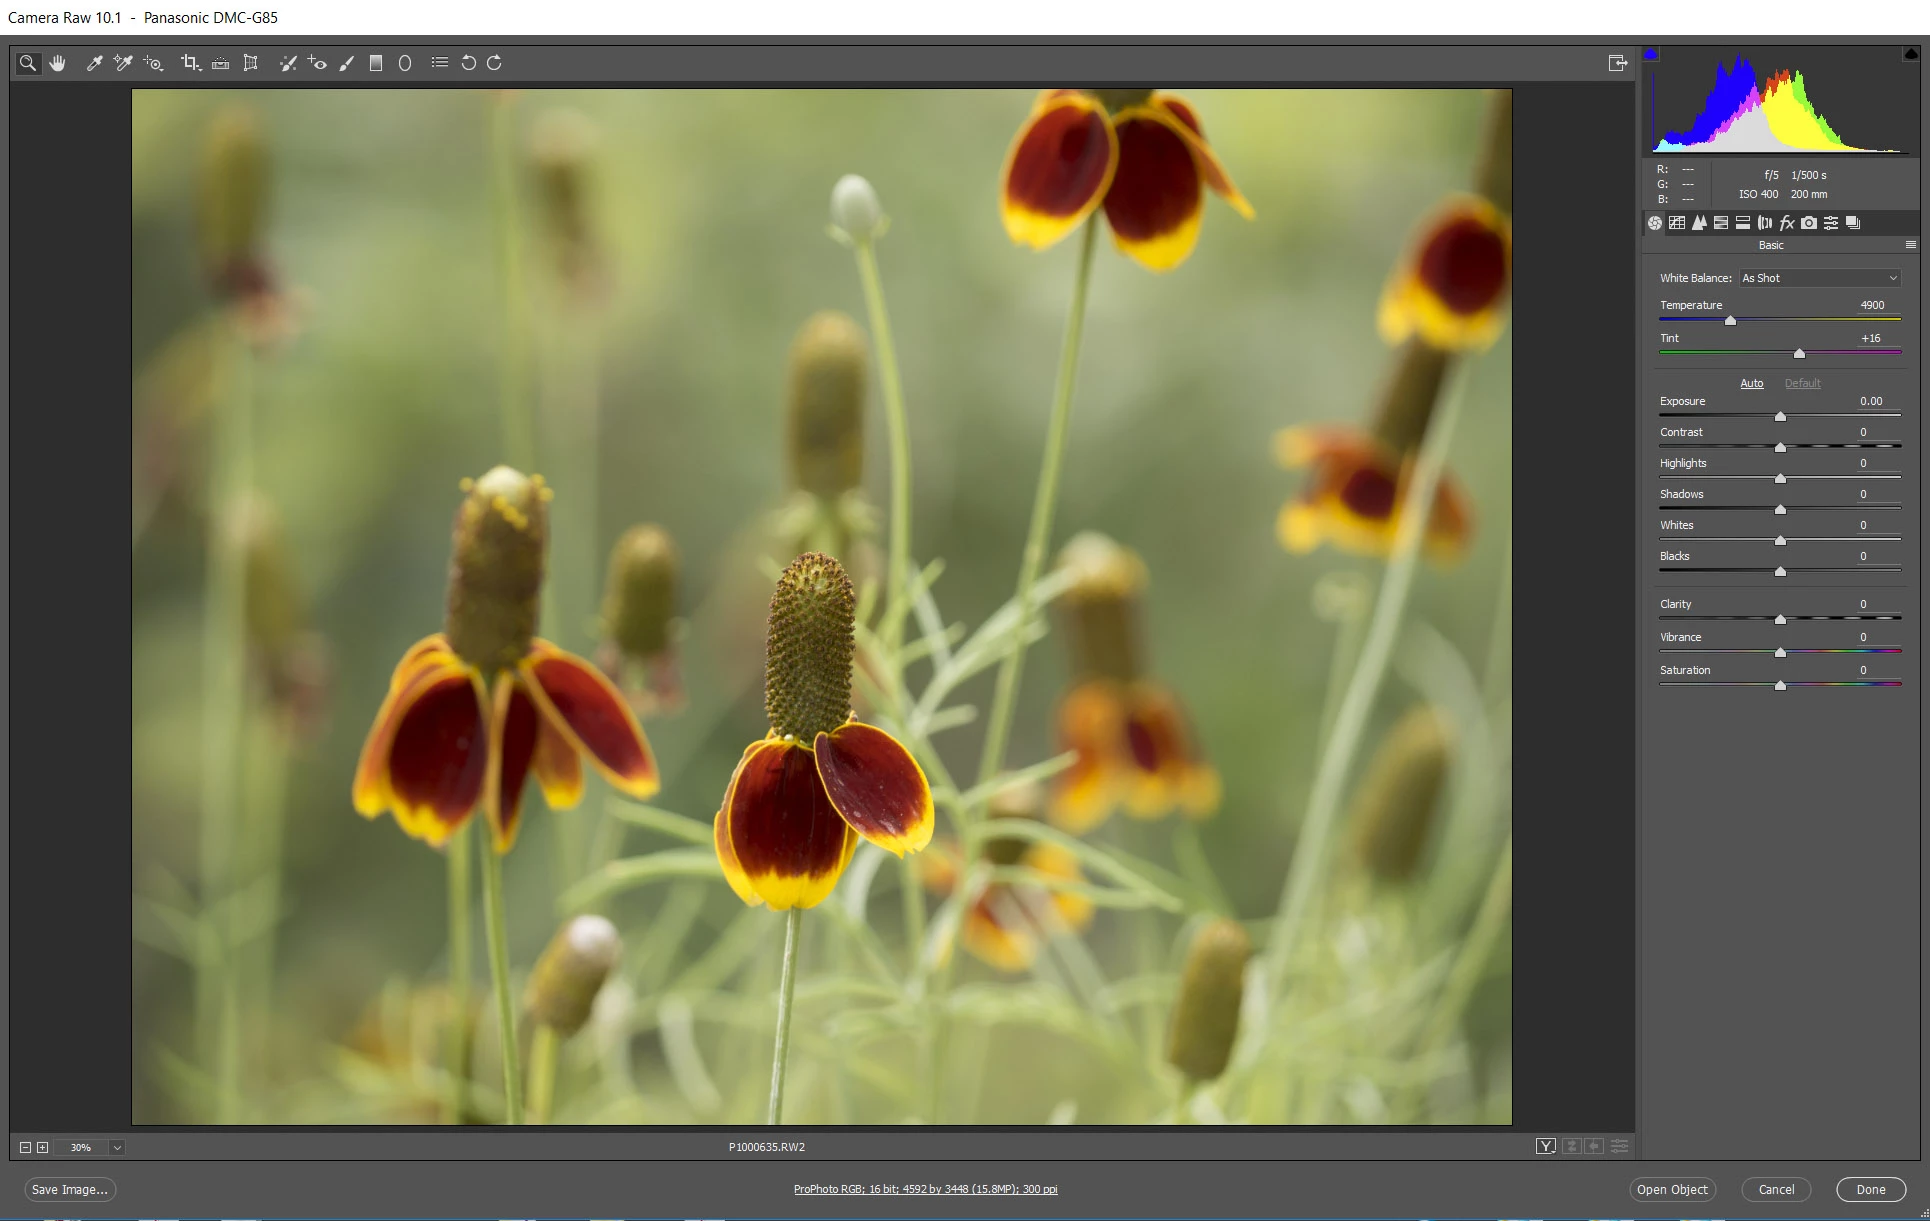Open the zoom level dropdown
1930x1221 pixels.
pyautogui.click(x=117, y=1147)
